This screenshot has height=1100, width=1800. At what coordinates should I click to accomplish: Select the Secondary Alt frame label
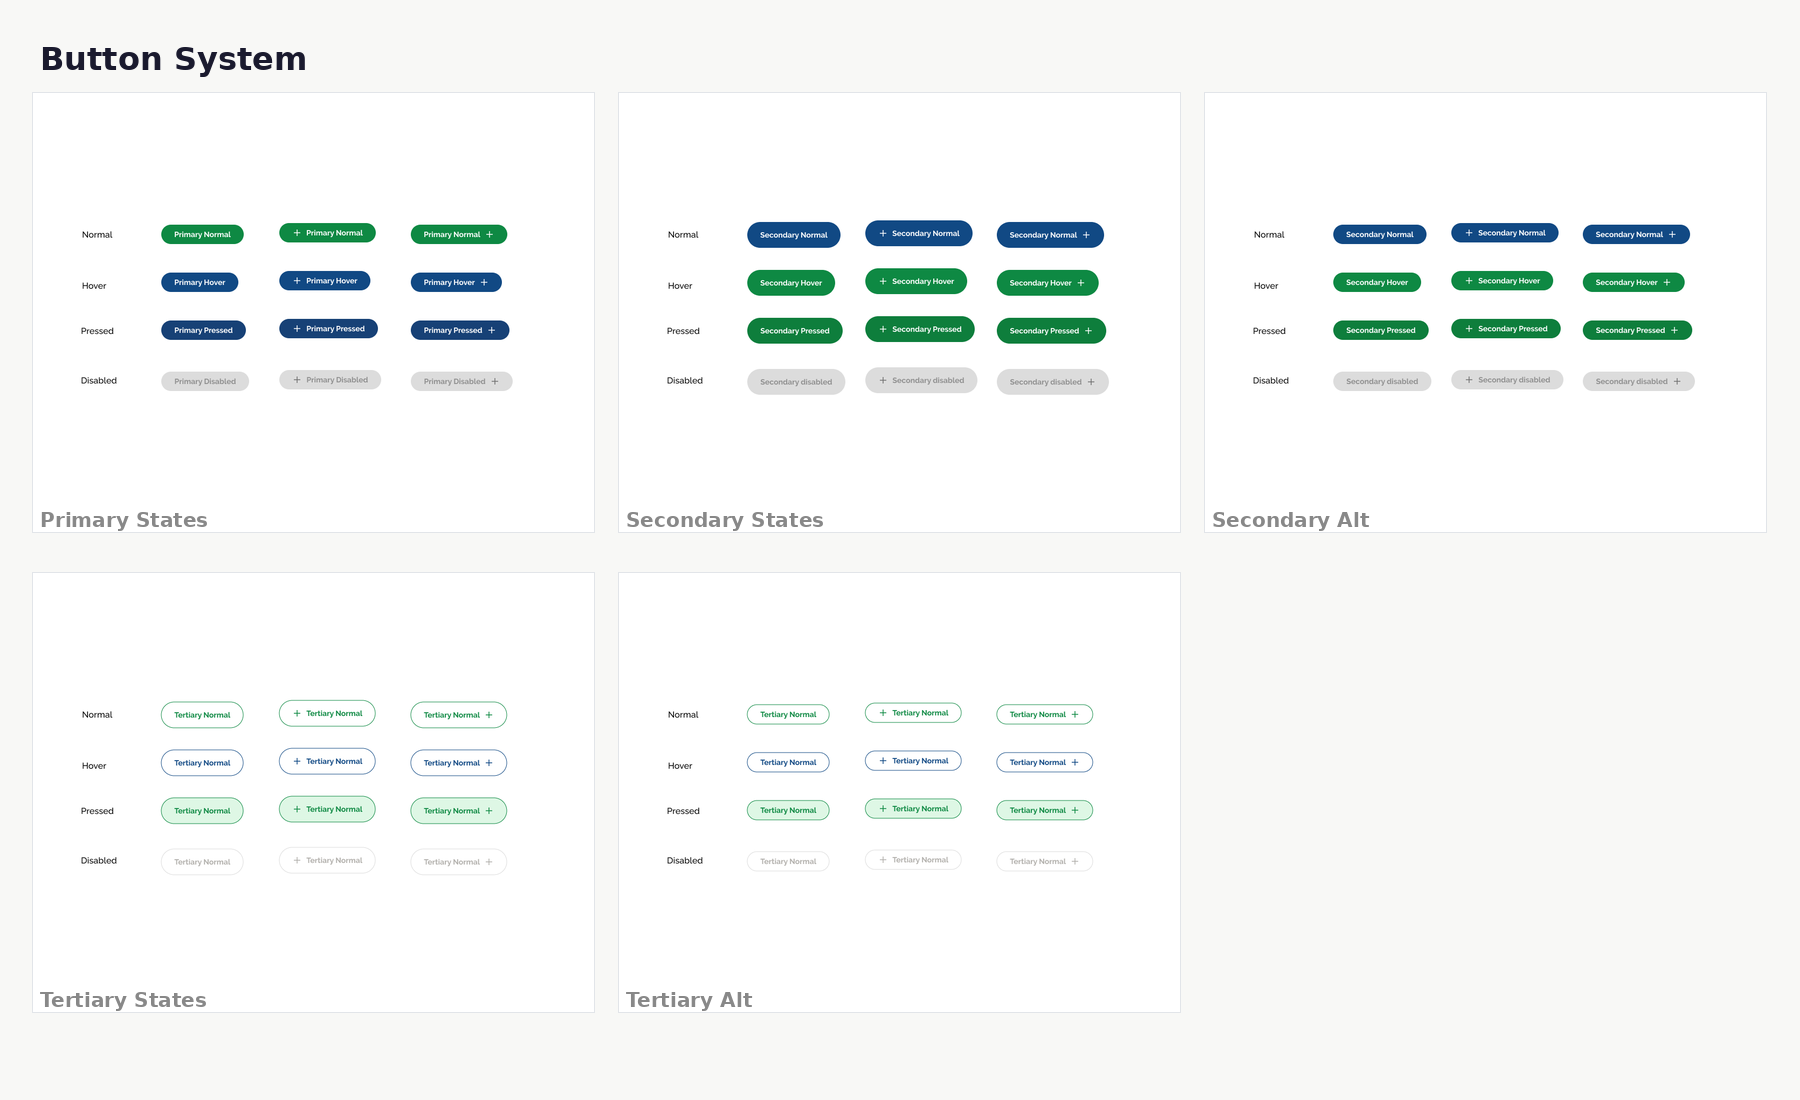[1291, 520]
